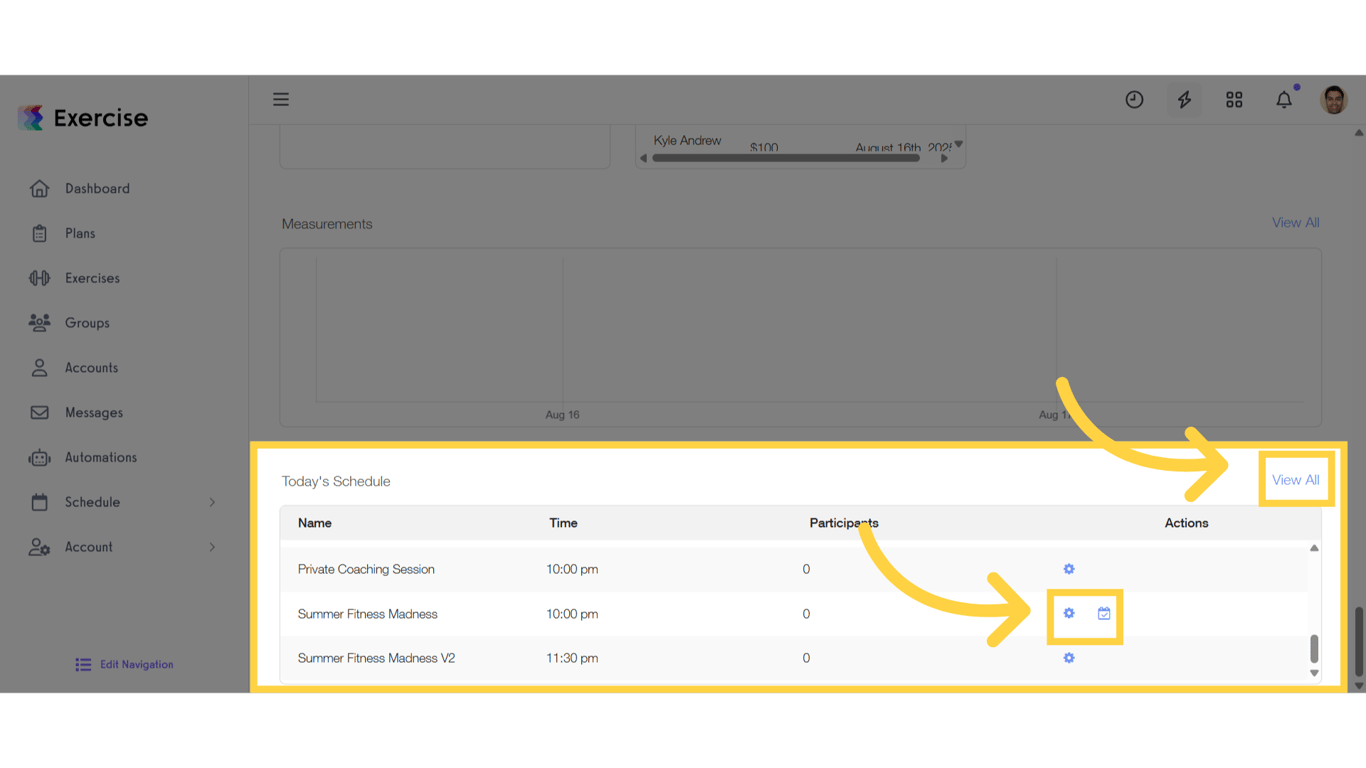Click calendar icon for Summer Fitness Madness
Screen dimensions: 1366x768
(1104, 613)
